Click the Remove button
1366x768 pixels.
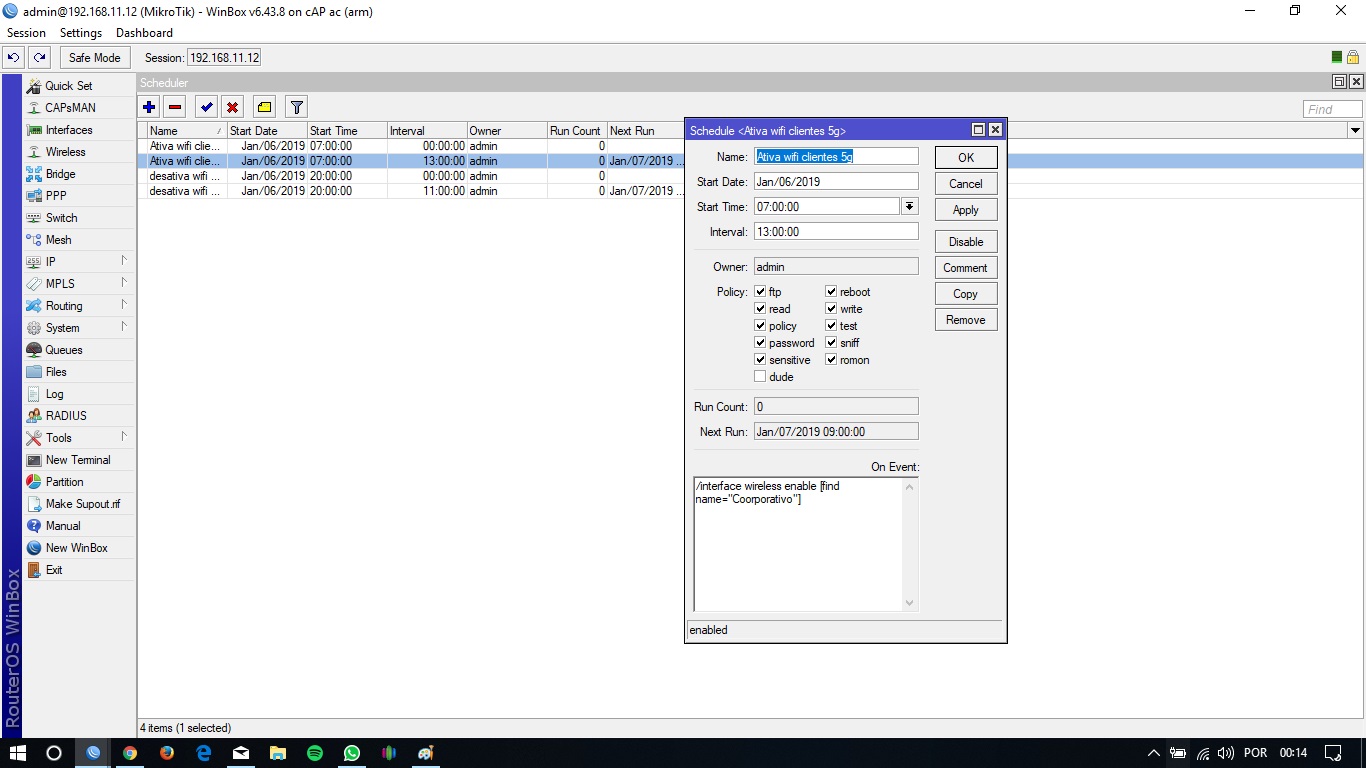pos(966,320)
